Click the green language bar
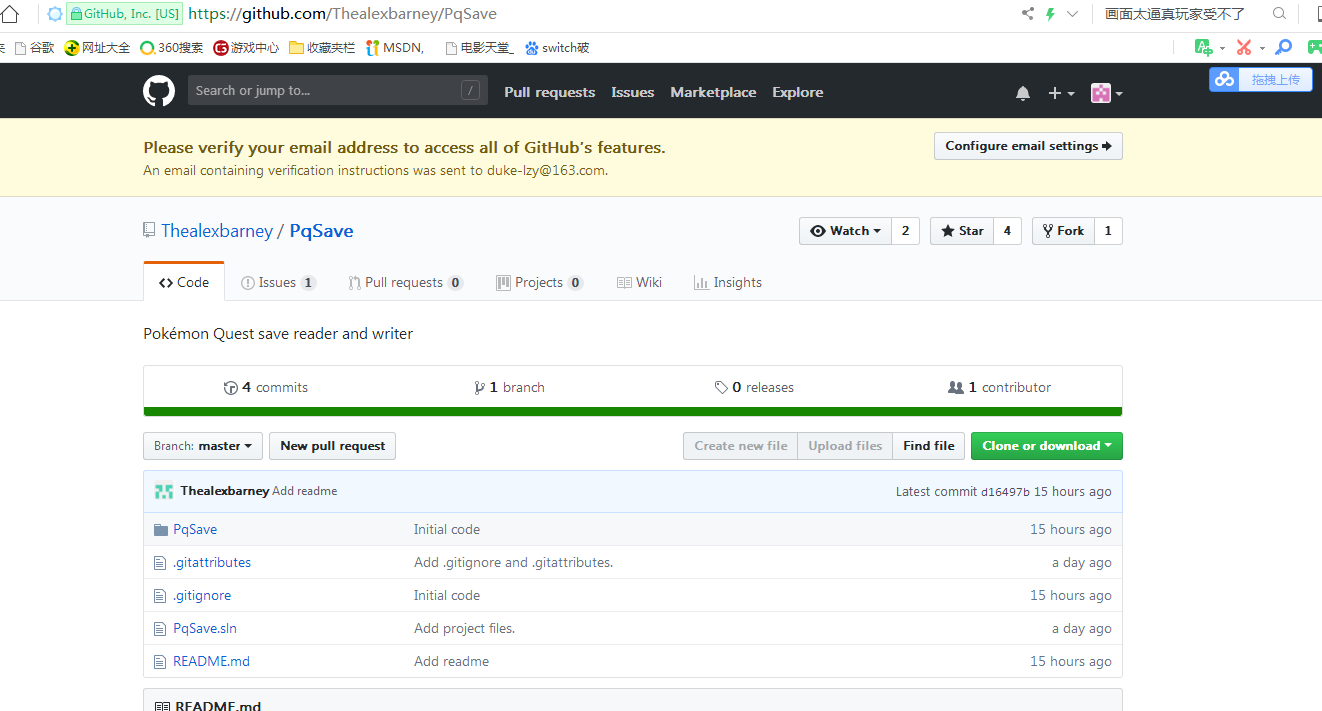This screenshot has width=1322, height=711. tap(633, 411)
